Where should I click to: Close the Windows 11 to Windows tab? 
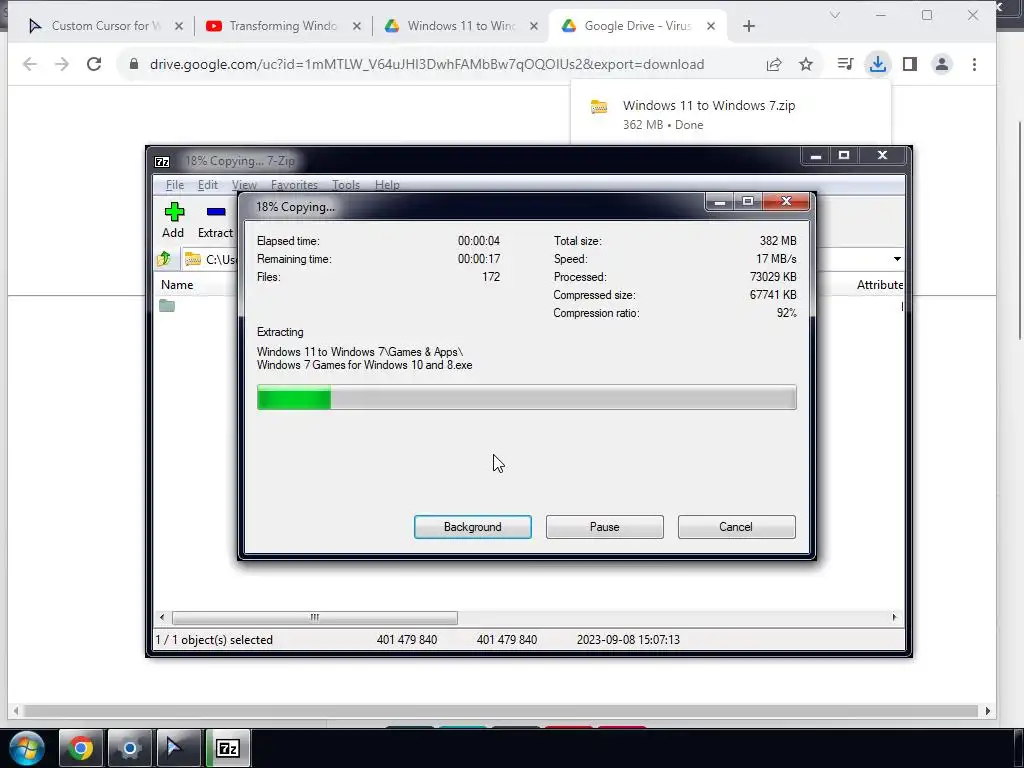click(x=534, y=26)
